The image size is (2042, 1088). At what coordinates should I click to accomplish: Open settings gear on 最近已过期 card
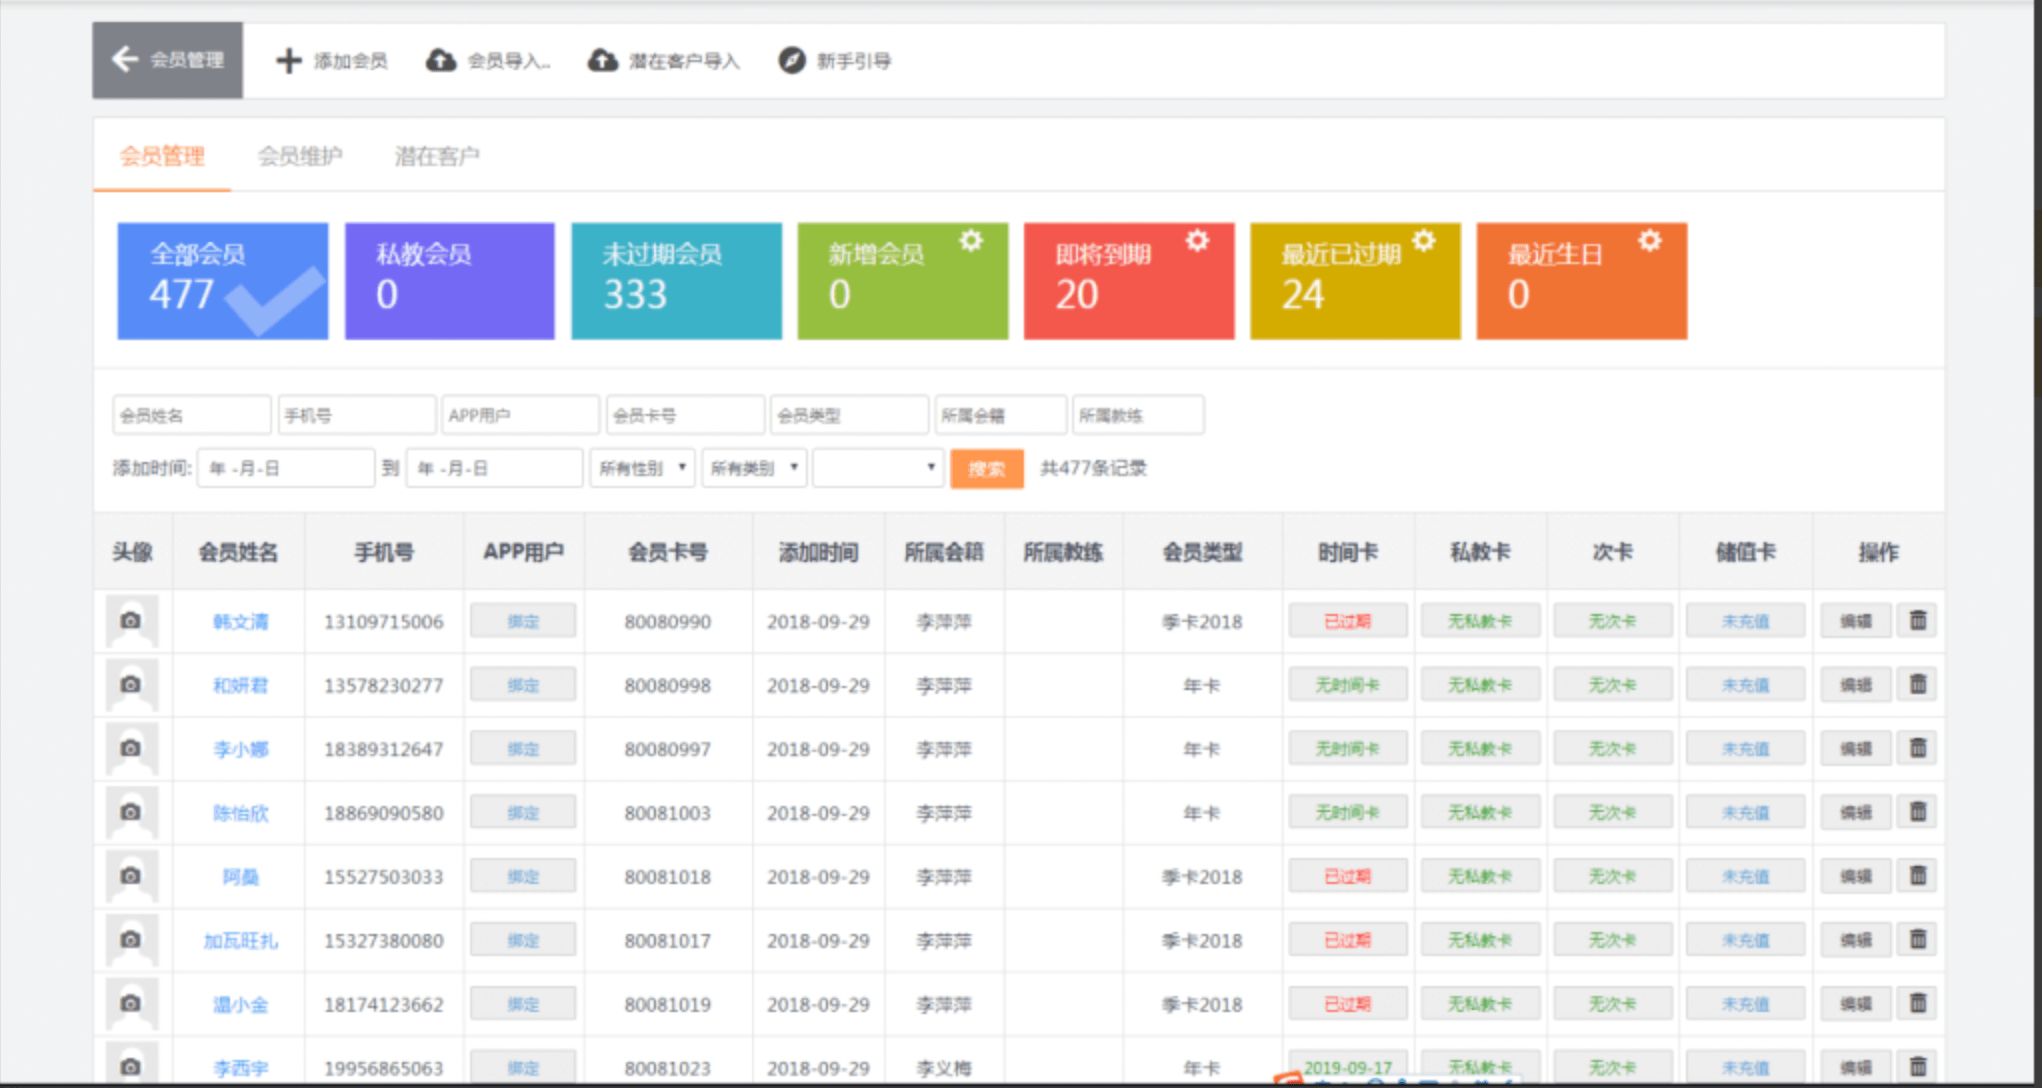click(1424, 241)
